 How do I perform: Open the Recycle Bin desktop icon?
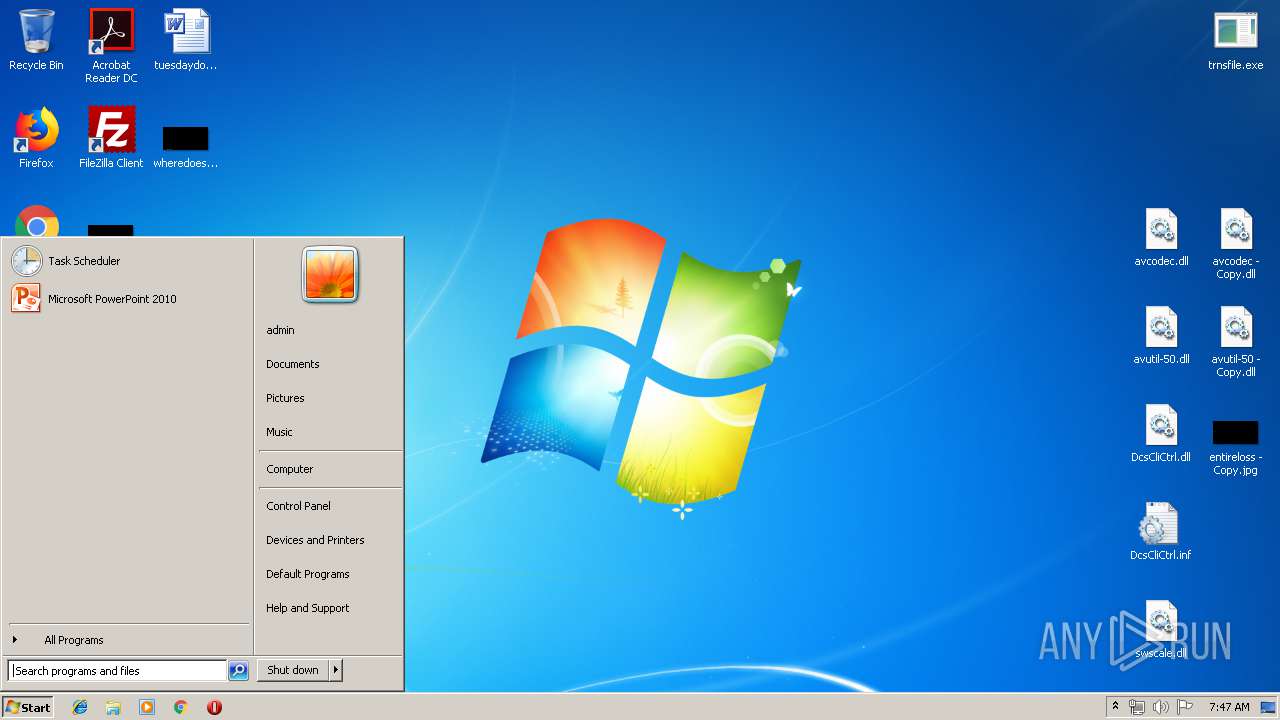(36, 41)
